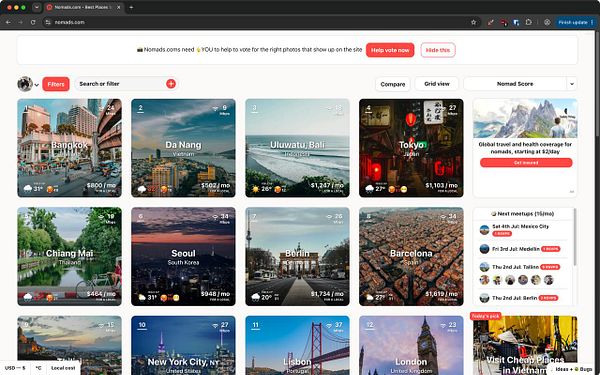The height and width of the screenshot is (375, 600).
Task: Click the red plus icon in search filter
Action: coord(171,83)
